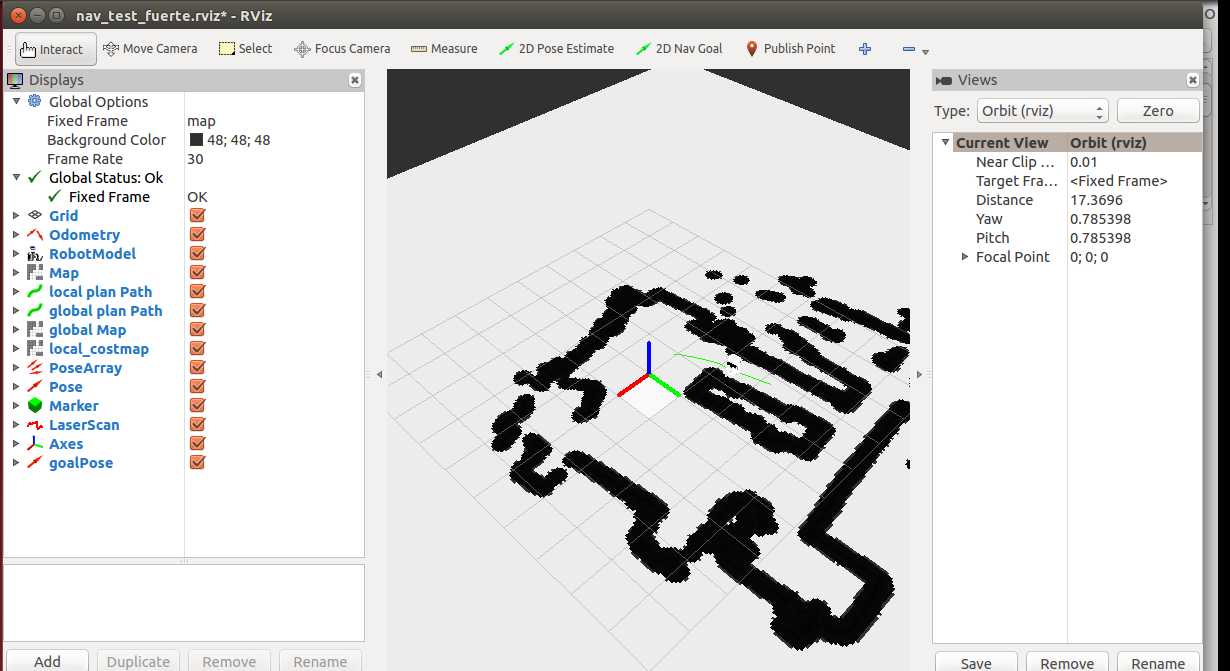This screenshot has width=1230, height=671.
Task: Collapse the Current View tree
Action: click(x=945, y=143)
